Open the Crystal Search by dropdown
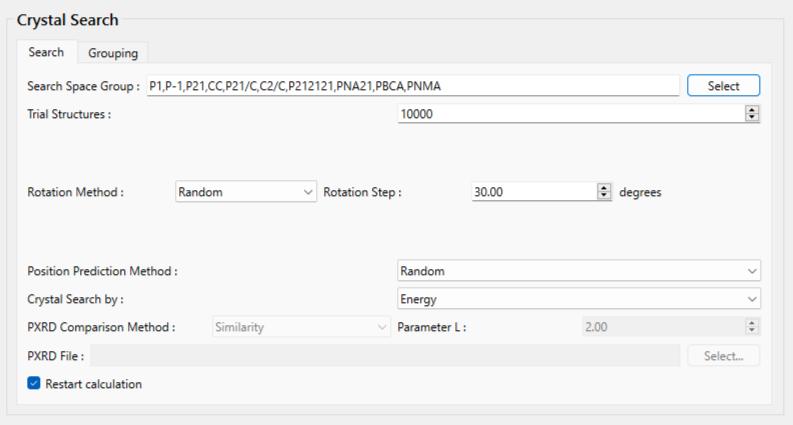Image resolution: width=793 pixels, height=425 pixels. pyautogui.click(x=579, y=299)
